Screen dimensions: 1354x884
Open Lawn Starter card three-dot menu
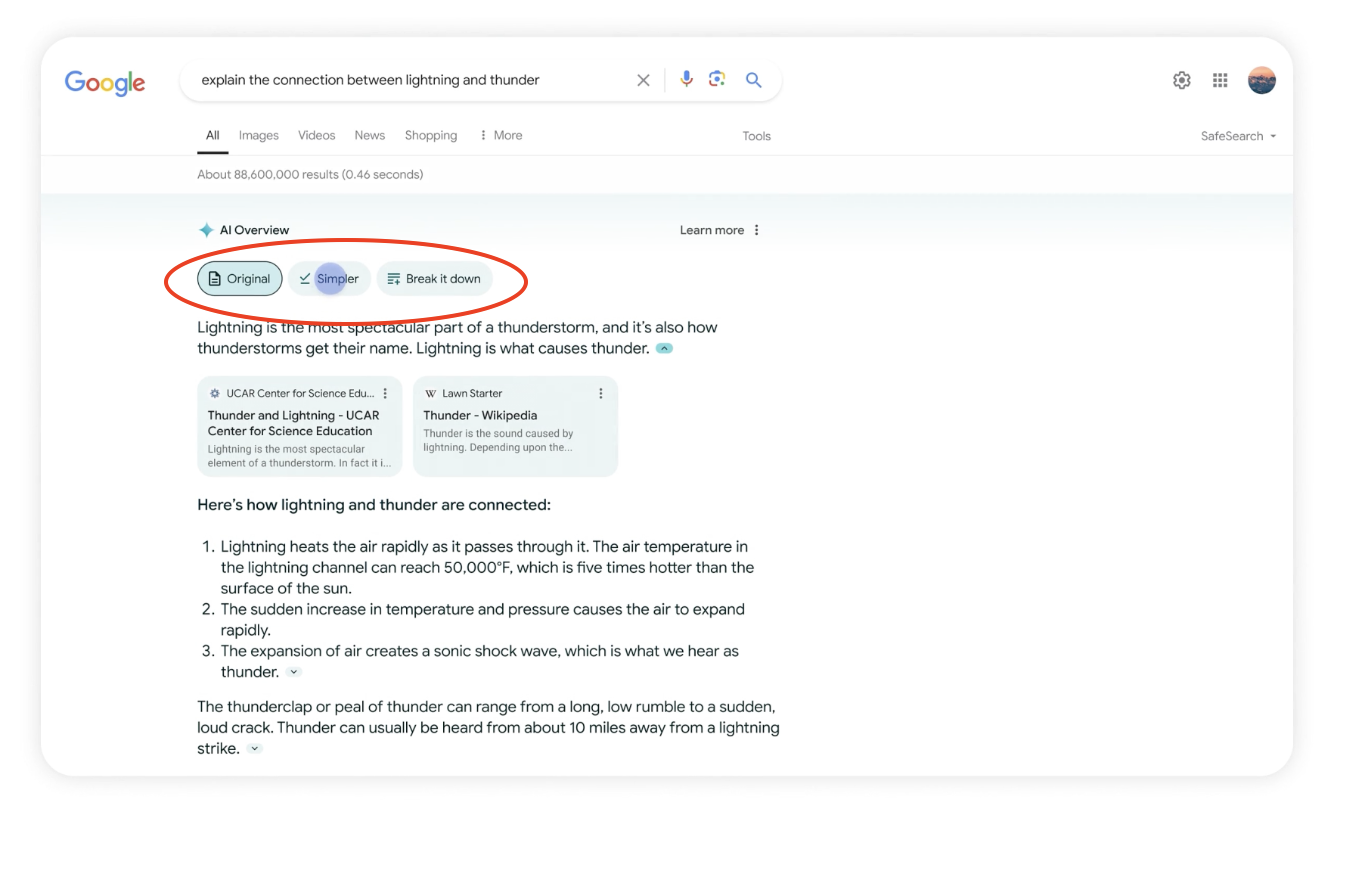pos(601,394)
